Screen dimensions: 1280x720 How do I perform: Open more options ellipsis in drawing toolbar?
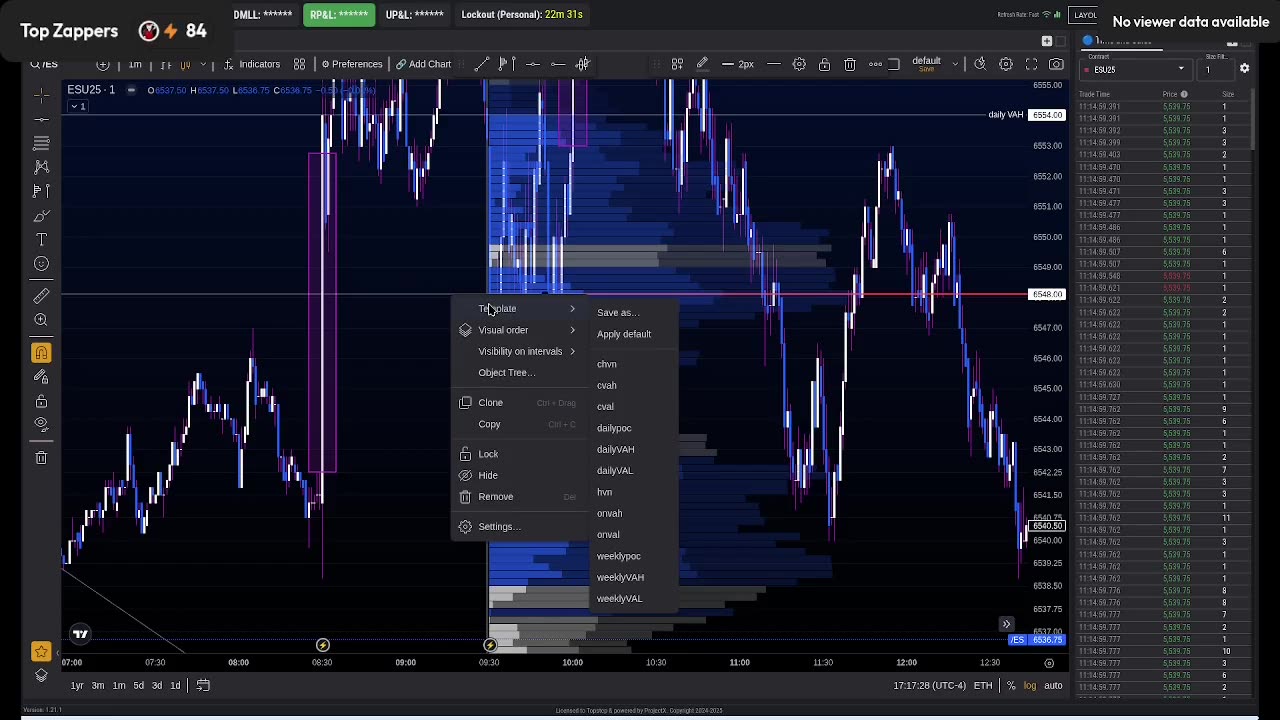coord(875,64)
